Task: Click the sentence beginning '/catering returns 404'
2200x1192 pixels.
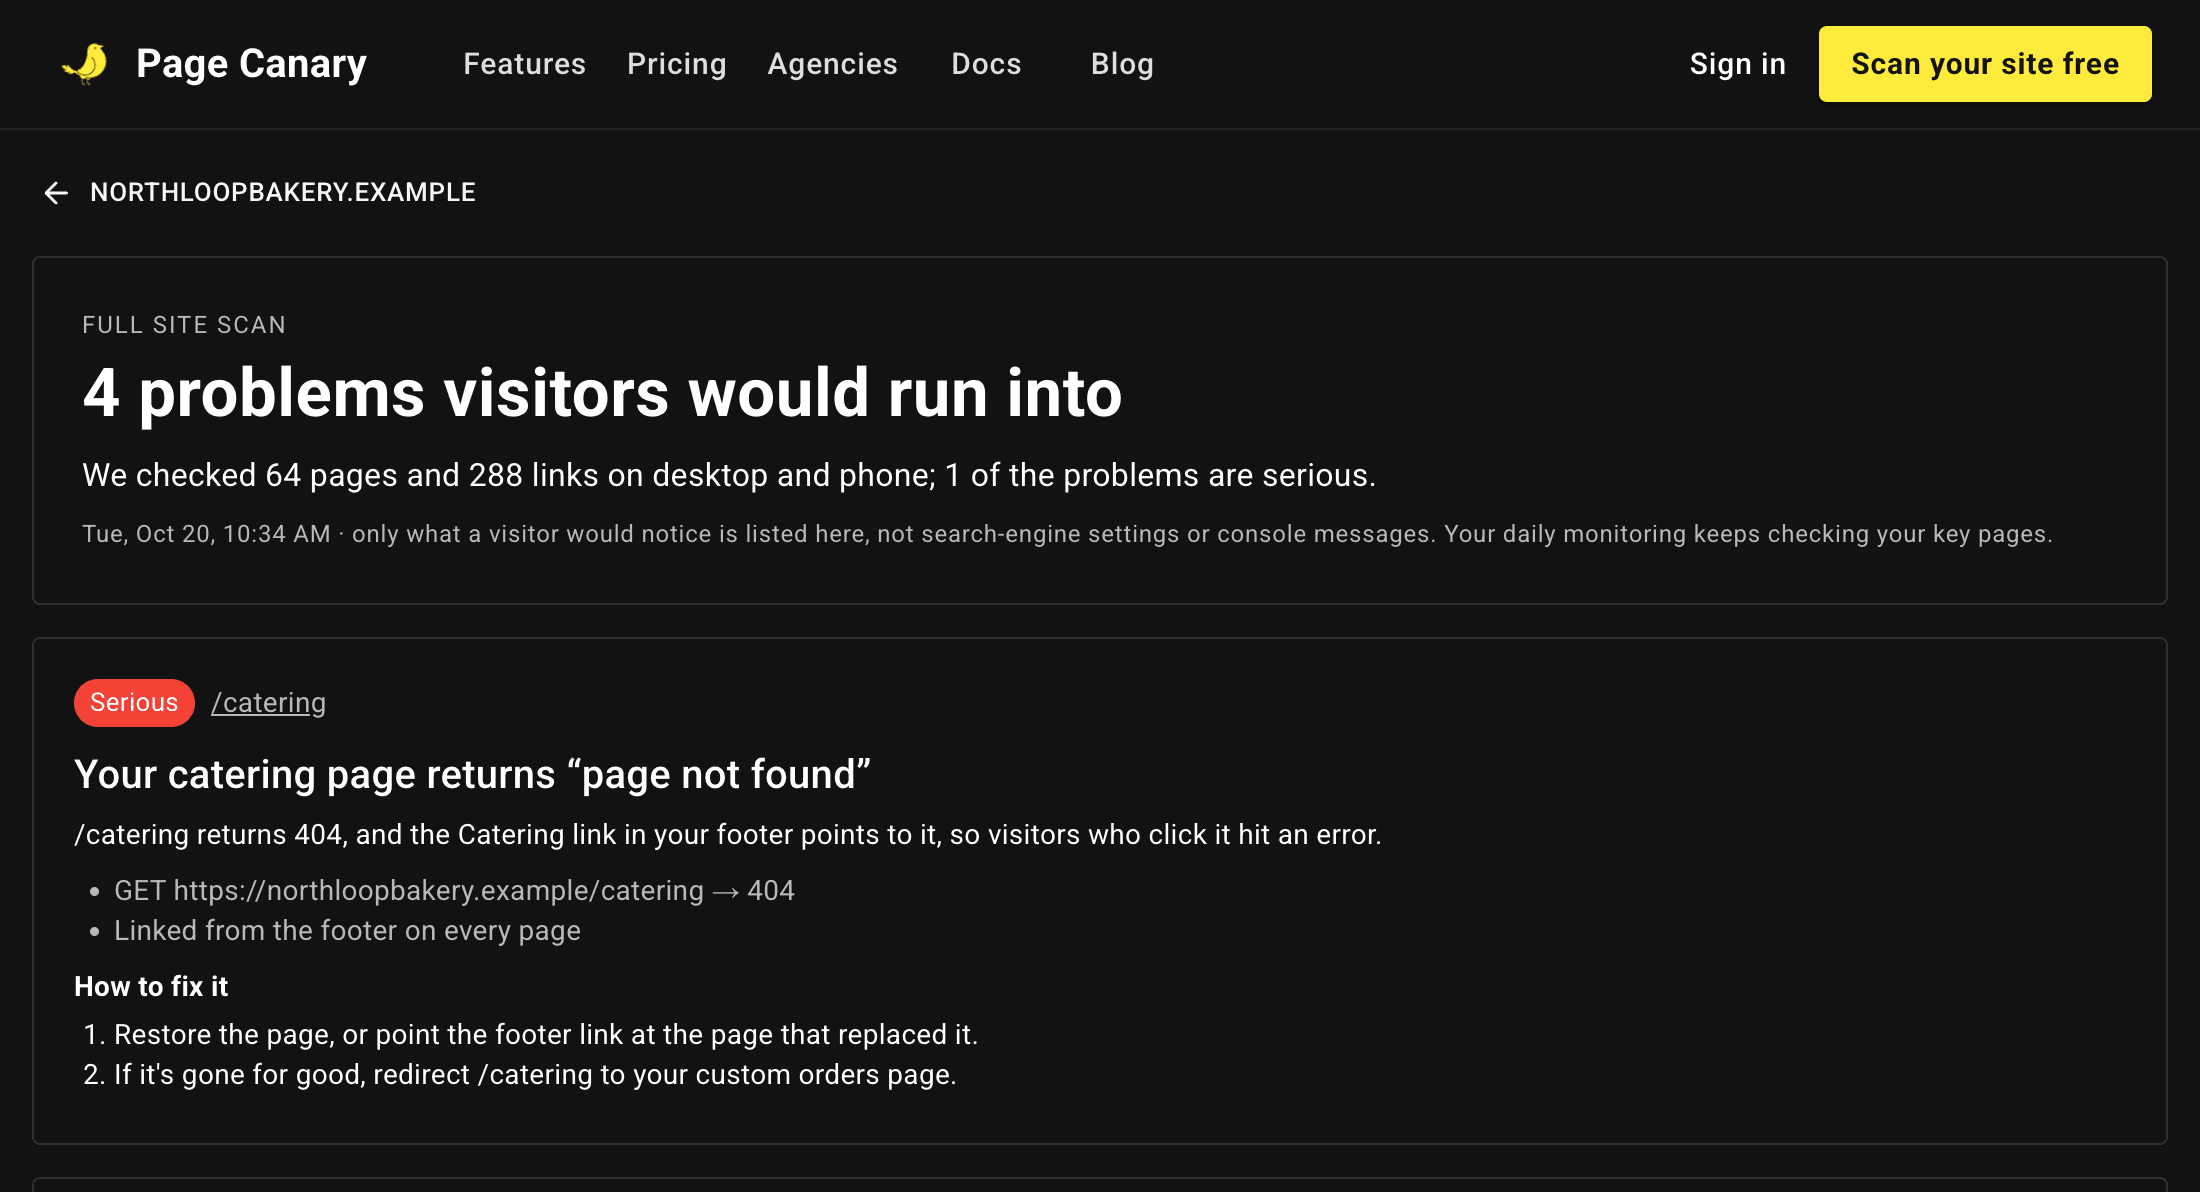Action: pyautogui.click(x=728, y=835)
